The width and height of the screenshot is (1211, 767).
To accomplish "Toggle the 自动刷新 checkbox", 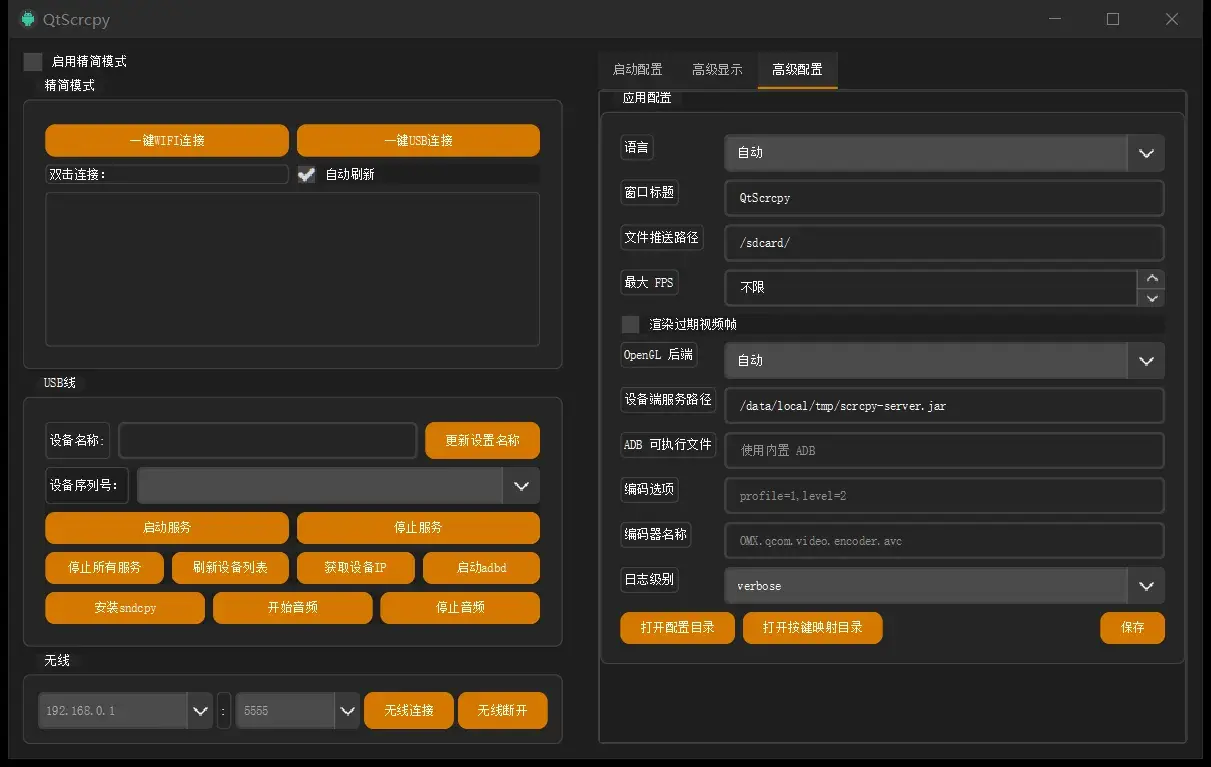I will click(x=306, y=174).
